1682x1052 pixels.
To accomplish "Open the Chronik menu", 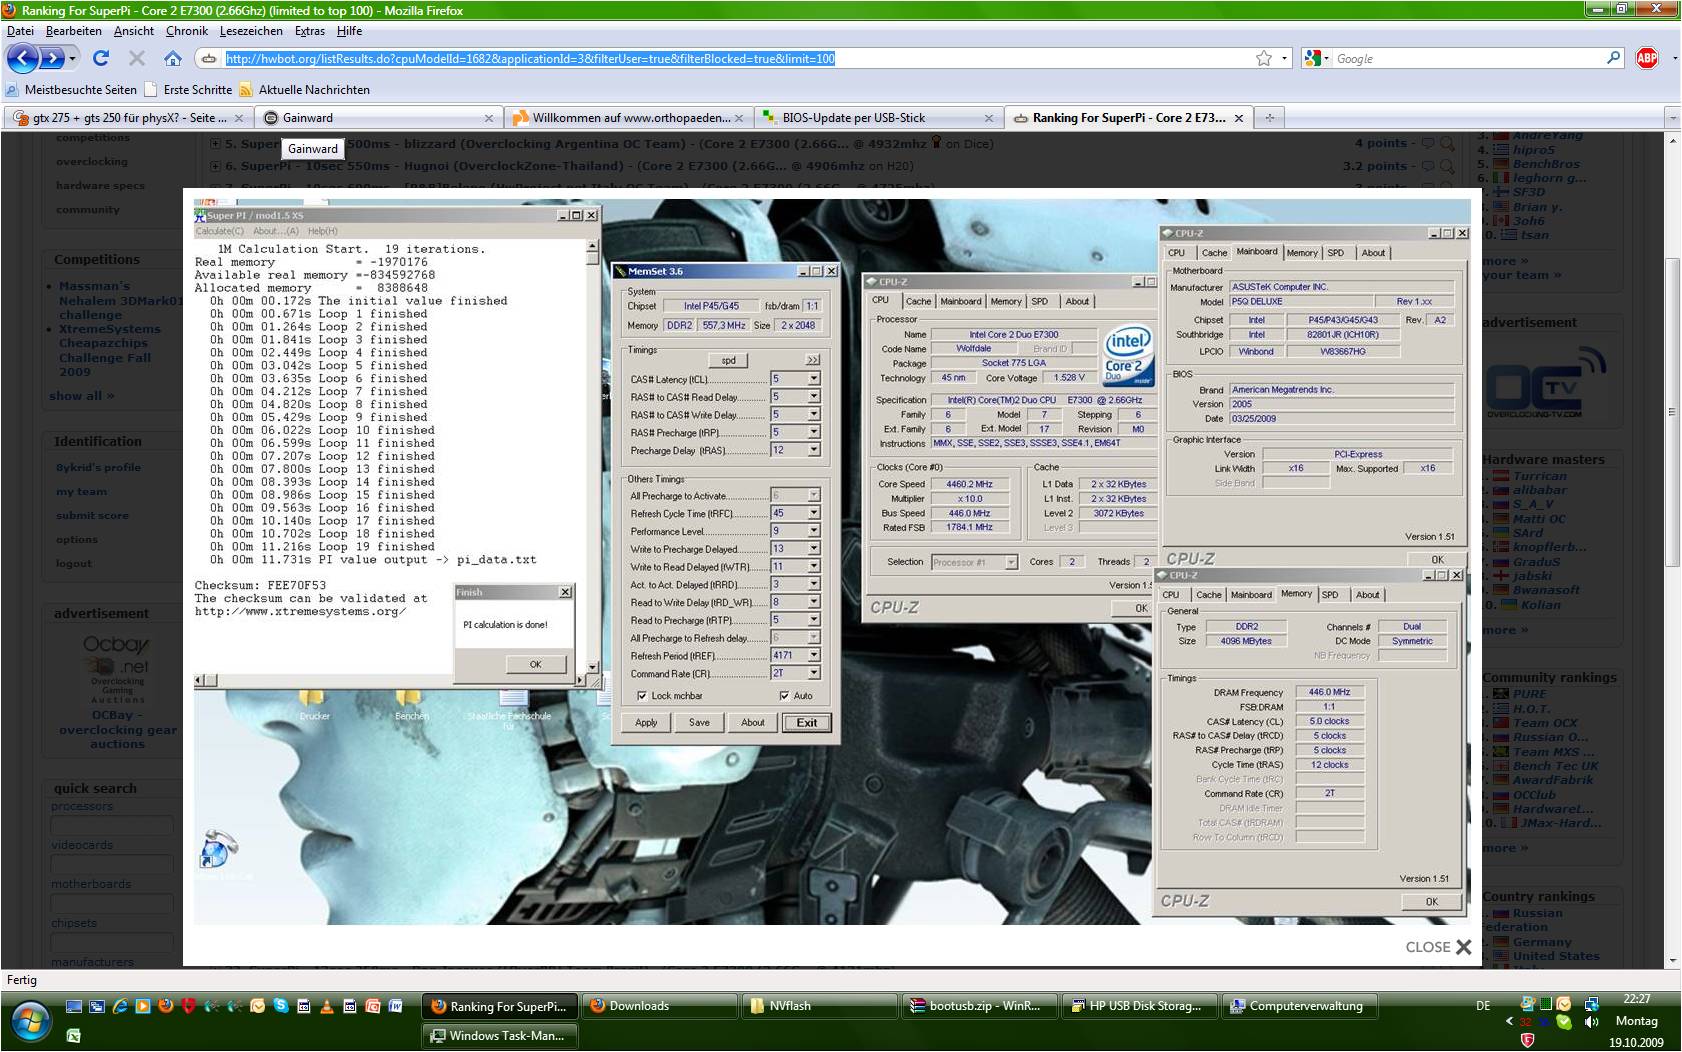I will pyautogui.click(x=187, y=31).
